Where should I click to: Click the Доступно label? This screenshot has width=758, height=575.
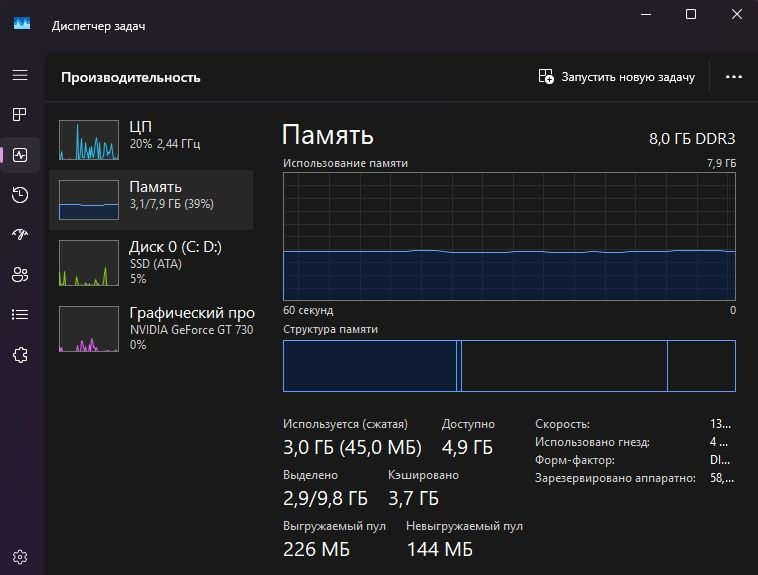468,424
